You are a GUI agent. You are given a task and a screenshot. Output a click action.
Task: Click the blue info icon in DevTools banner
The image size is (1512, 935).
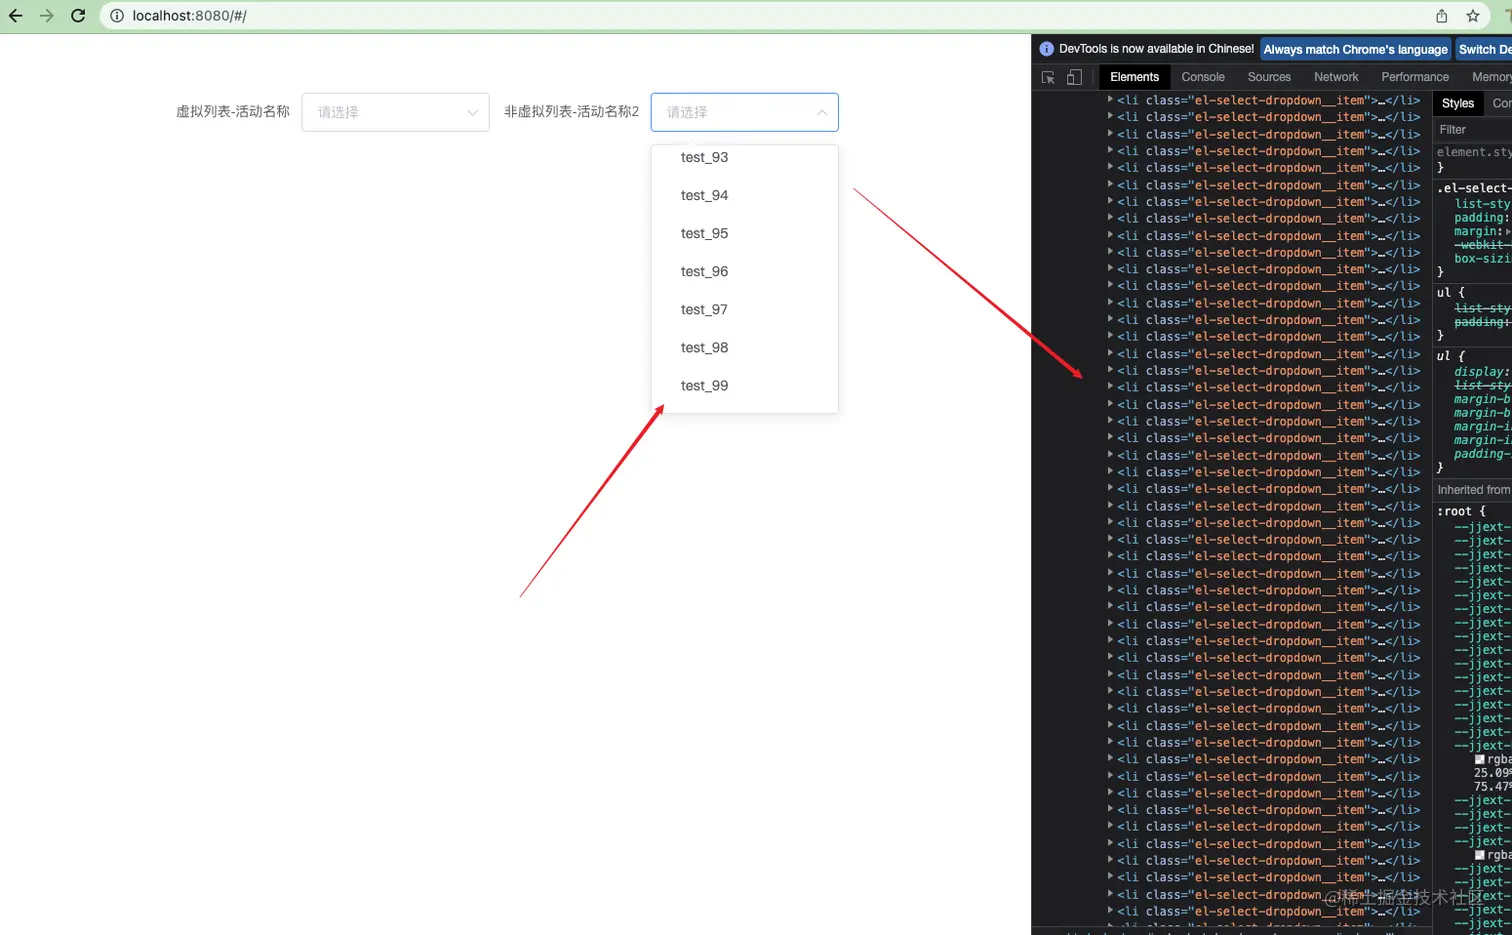[x=1046, y=49]
